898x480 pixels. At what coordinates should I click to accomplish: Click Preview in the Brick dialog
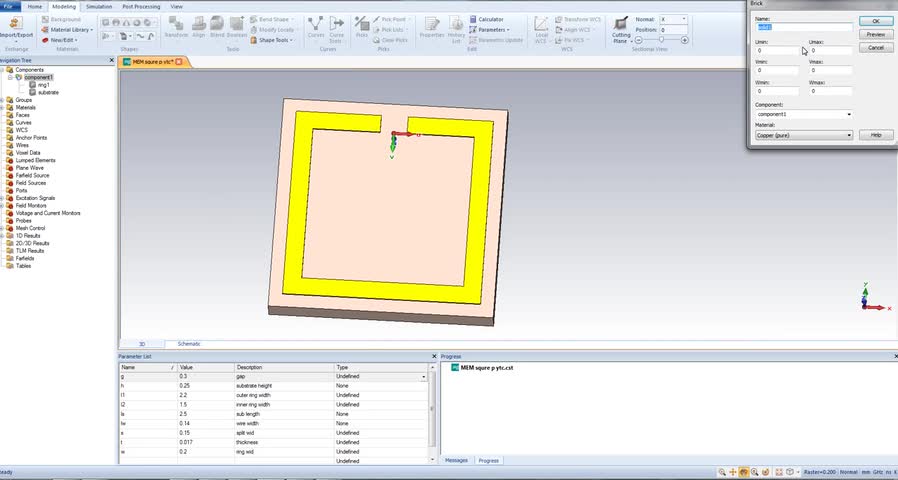point(876,34)
